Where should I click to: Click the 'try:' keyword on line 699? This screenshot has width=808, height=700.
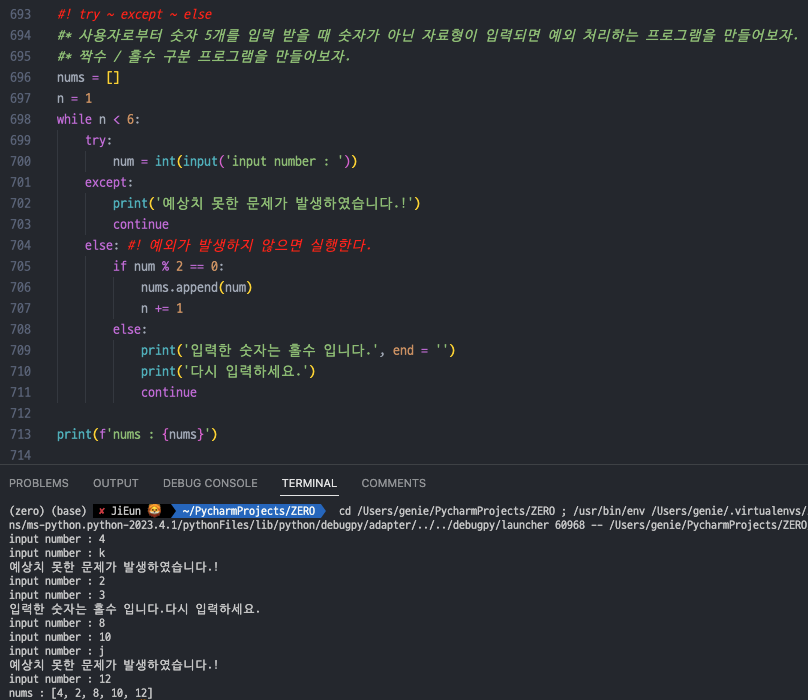(98, 140)
